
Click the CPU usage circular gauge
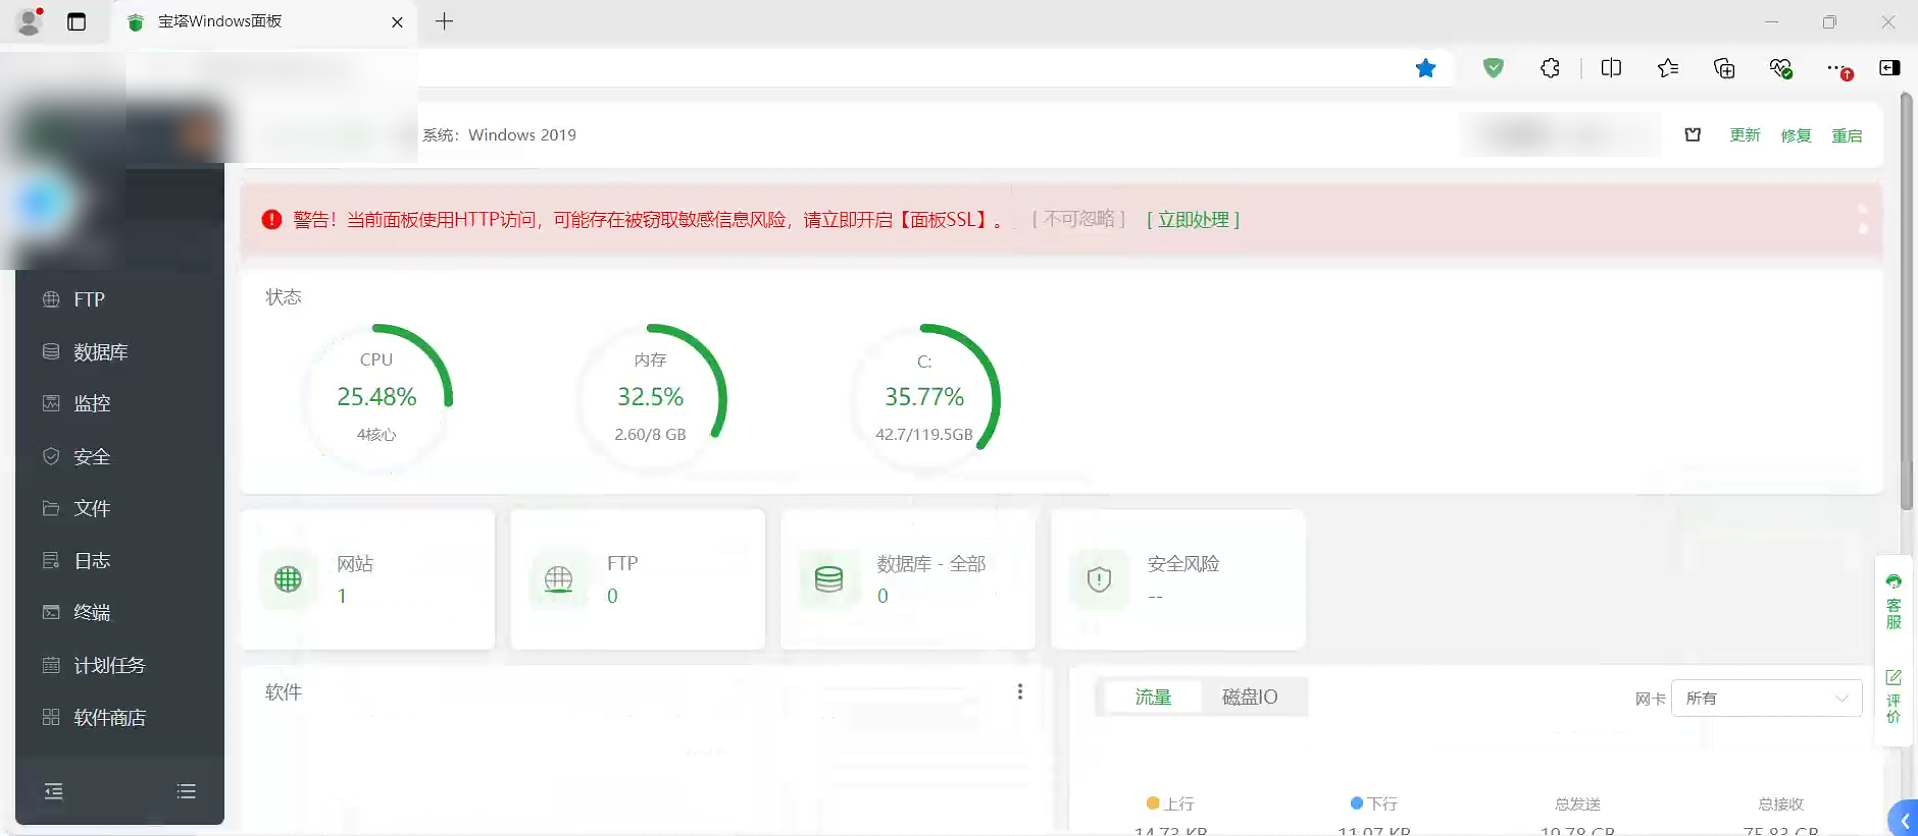[x=377, y=397]
